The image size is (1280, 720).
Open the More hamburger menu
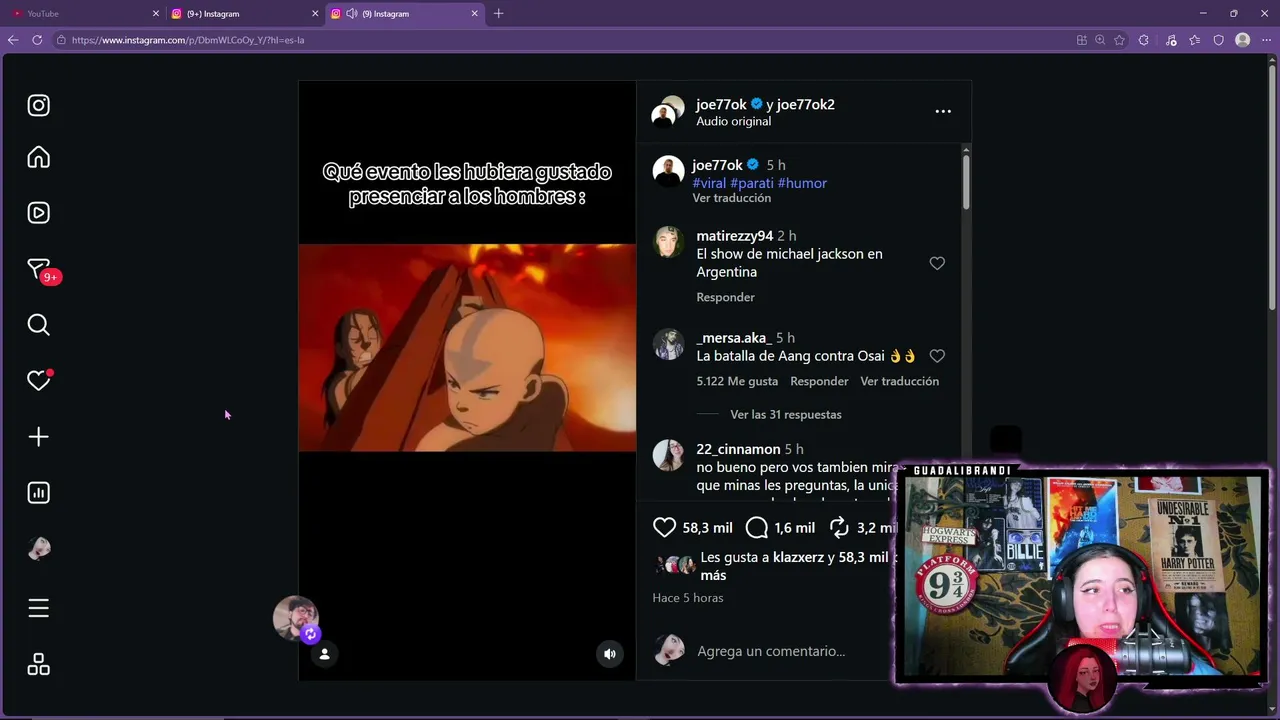click(x=38, y=608)
